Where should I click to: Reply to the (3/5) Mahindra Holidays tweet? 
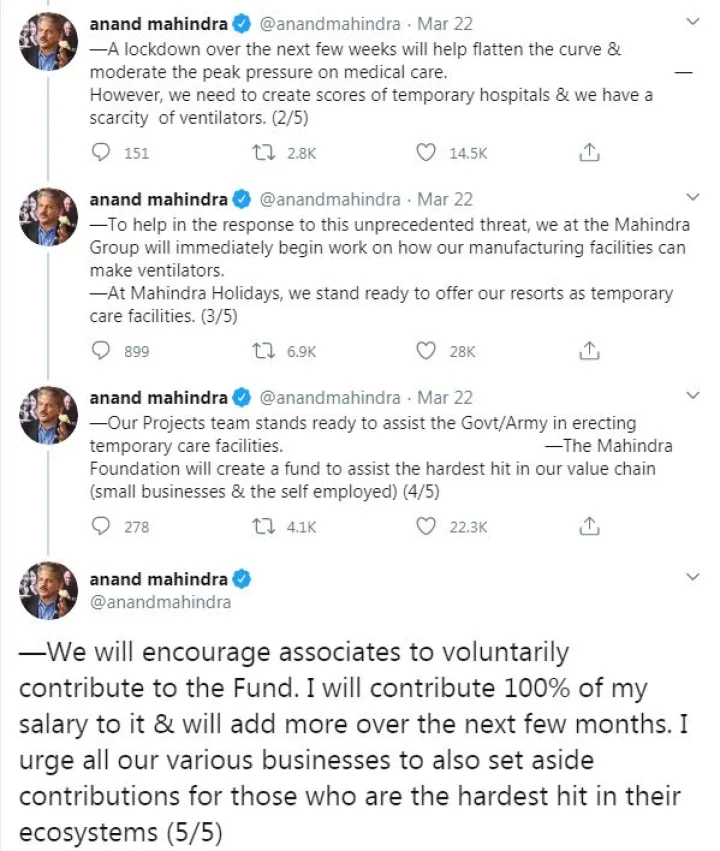coord(101,351)
